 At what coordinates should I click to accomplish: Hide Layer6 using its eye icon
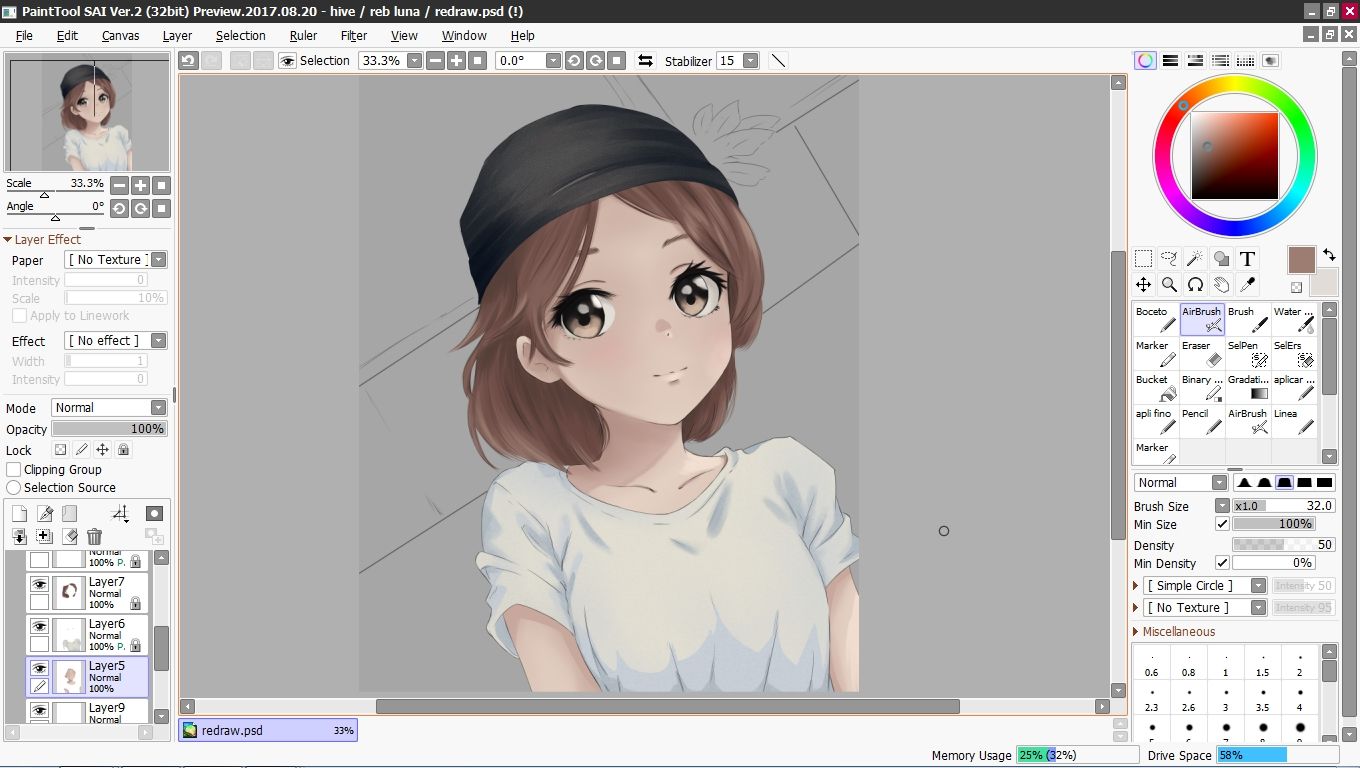pos(39,626)
